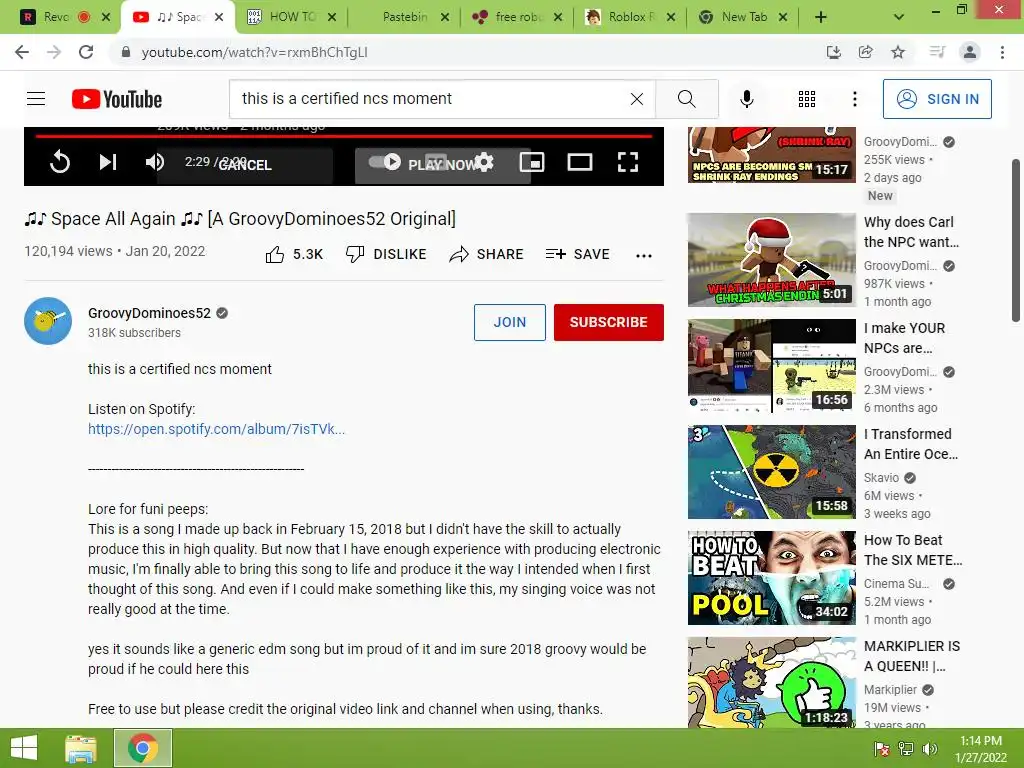
Task: Clear the search box with X
Action: tap(637, 99)
